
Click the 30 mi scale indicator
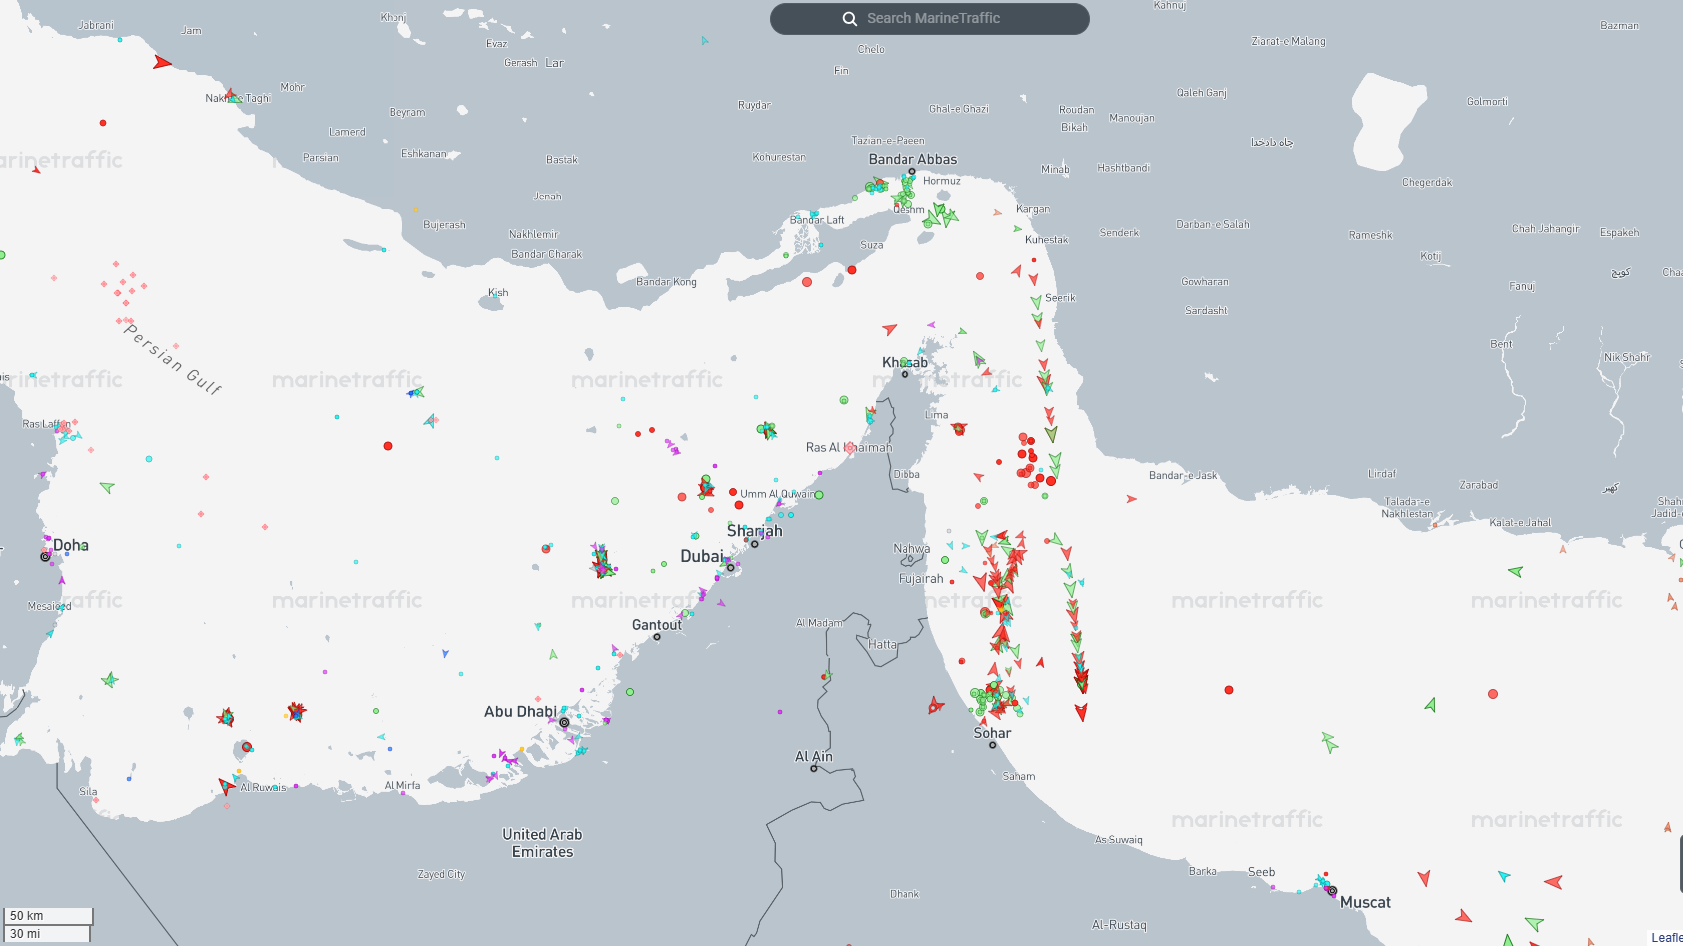point(47,934)
